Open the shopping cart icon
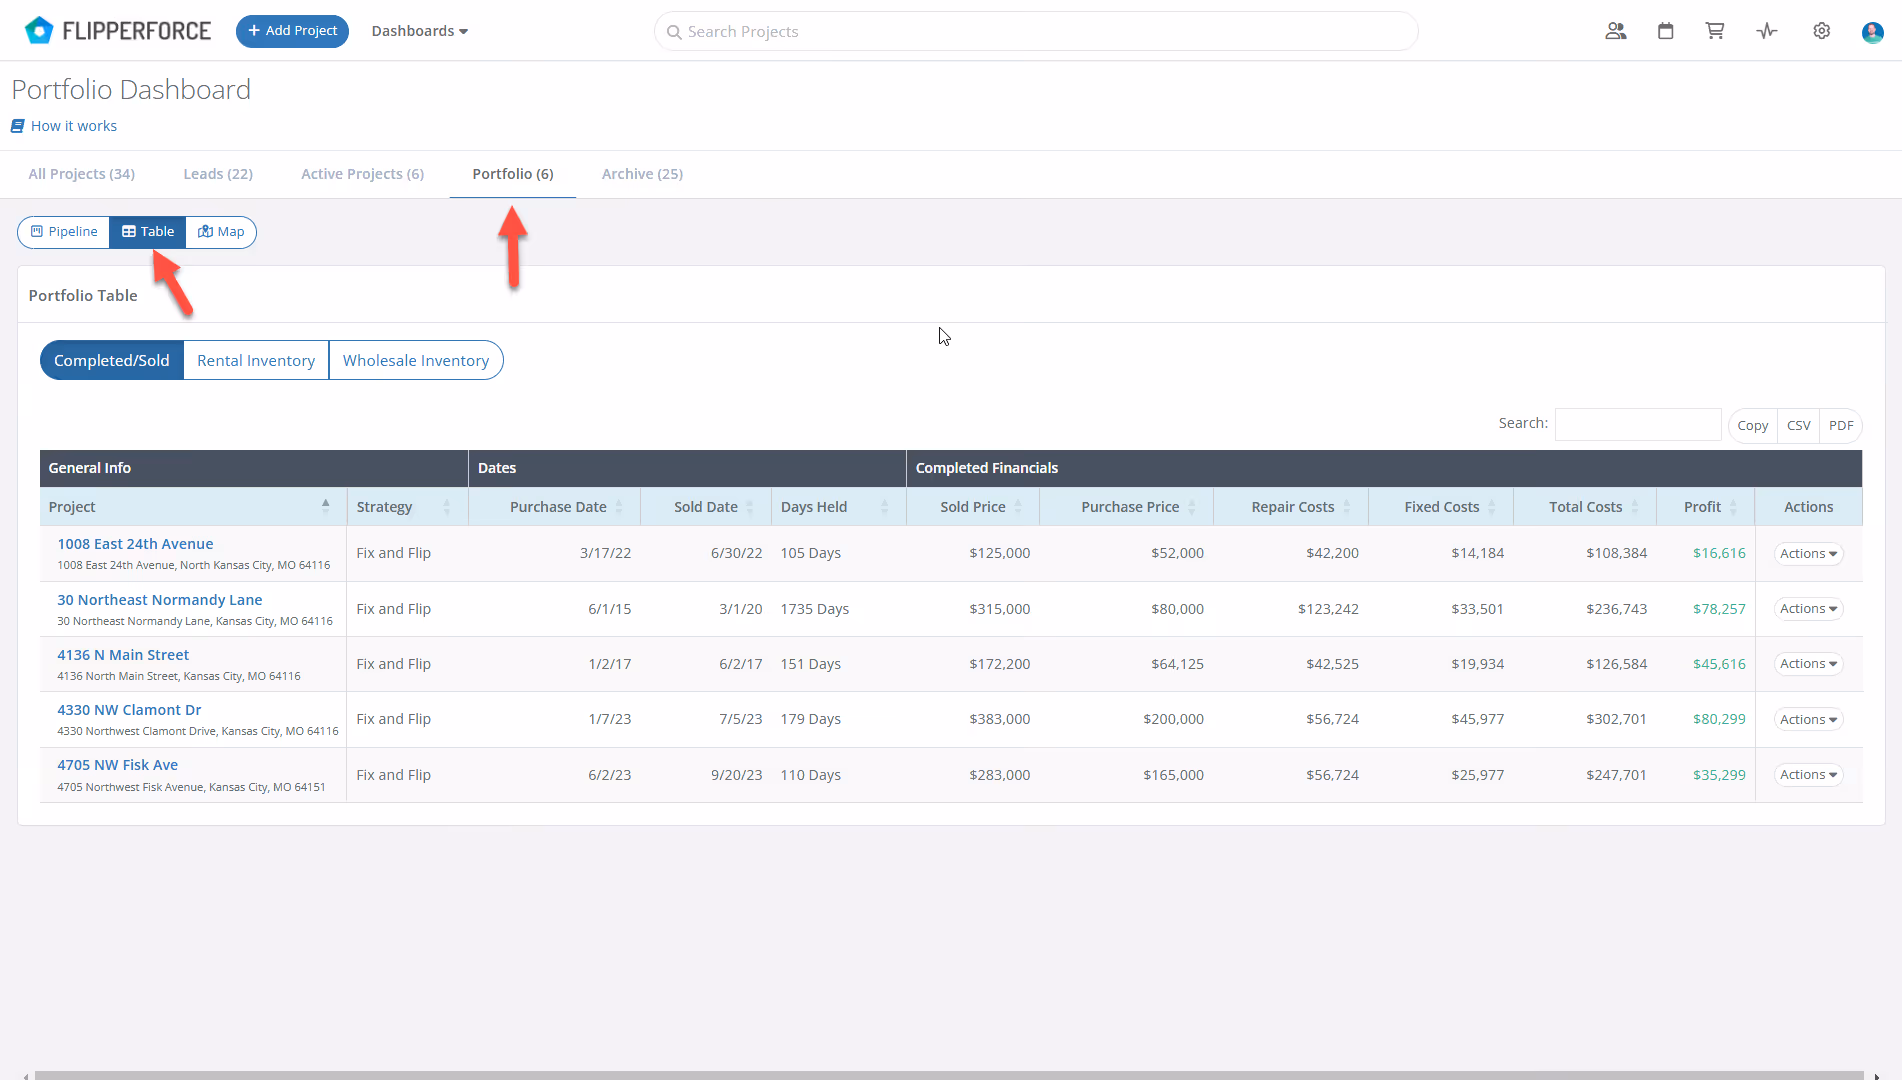The height and width of the screenshot is (1080, 1902). [1715, 31]
